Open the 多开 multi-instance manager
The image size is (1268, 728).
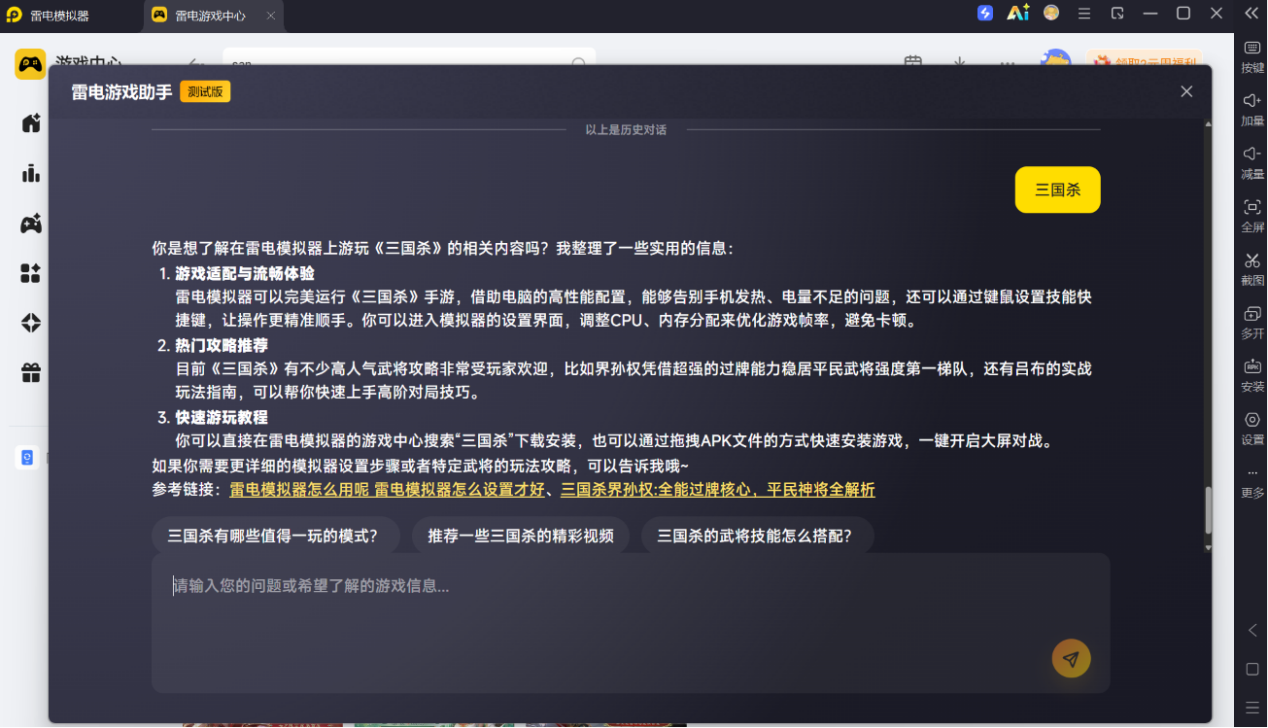coord(1252,322)
